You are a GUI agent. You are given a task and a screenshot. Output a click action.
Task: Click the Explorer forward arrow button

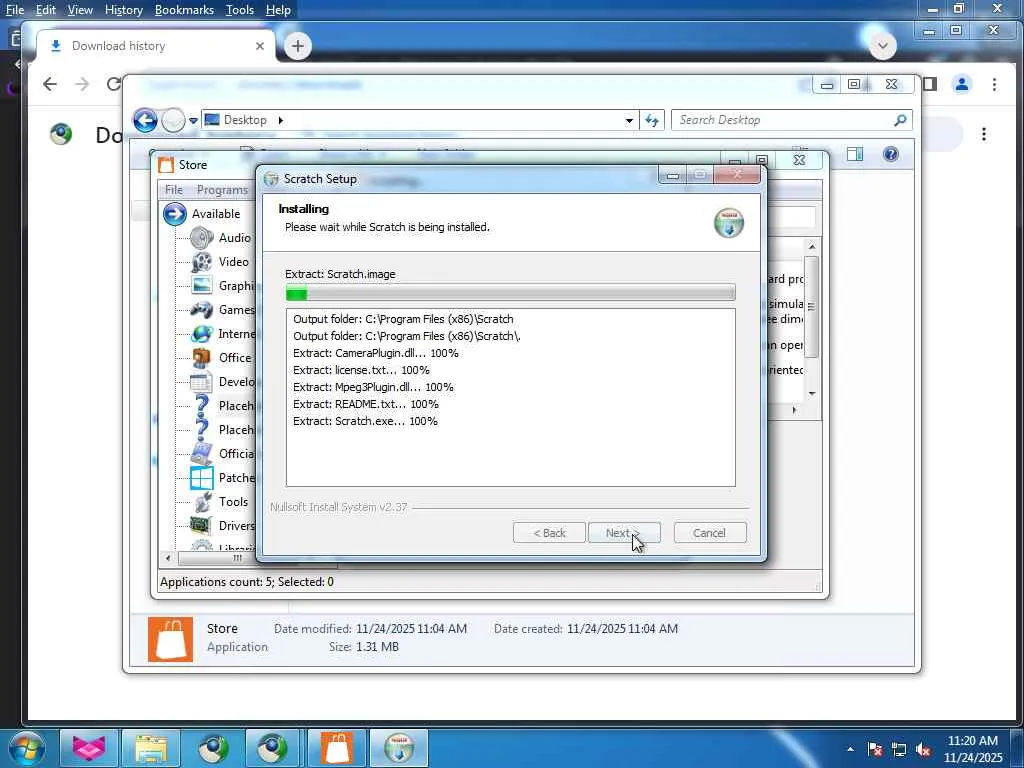[x=173, y=120]
